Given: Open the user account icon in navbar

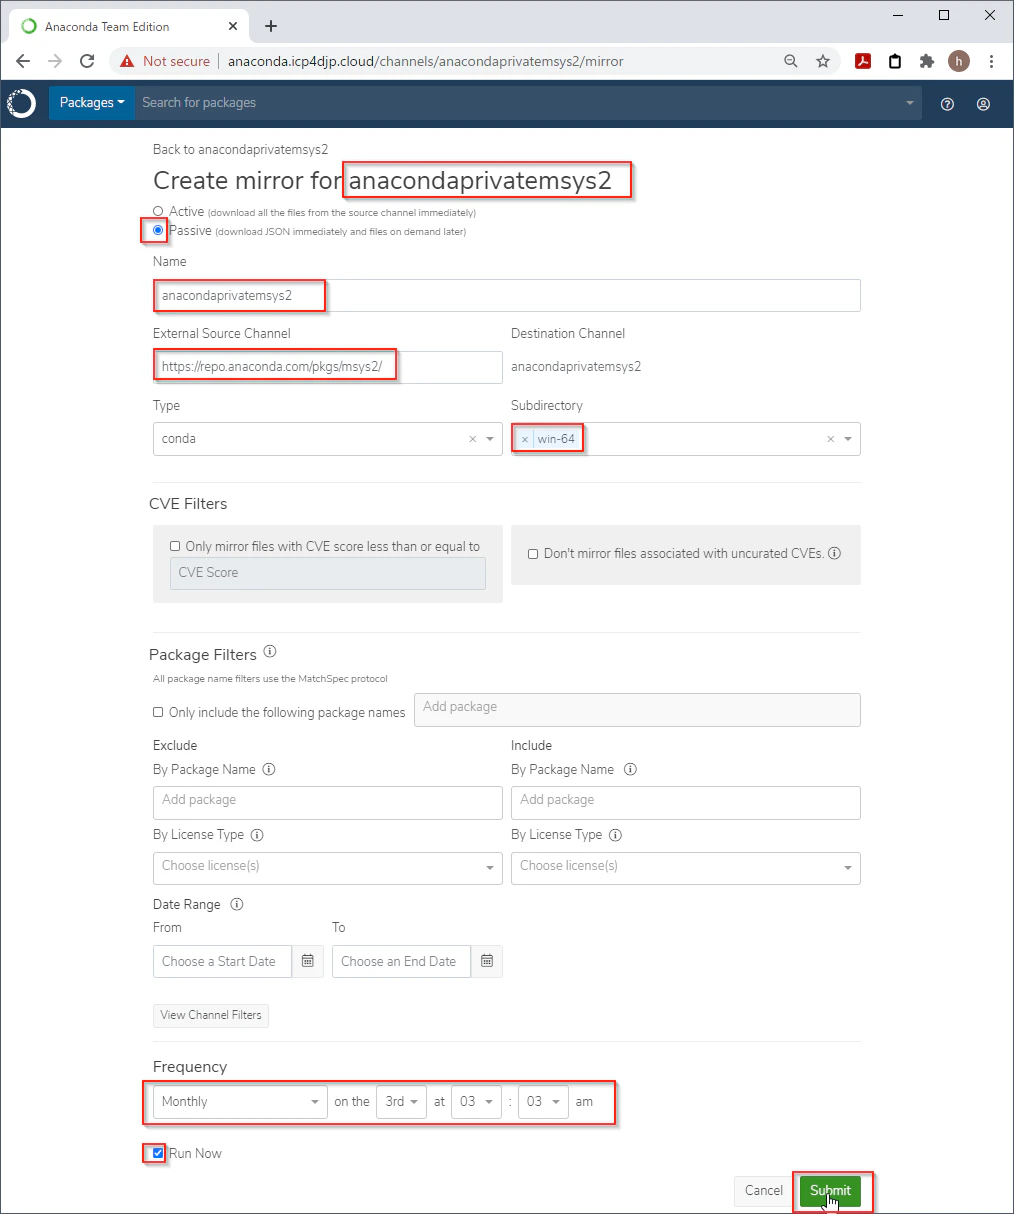Looking at the screenshot, I should tap(983, 103).
